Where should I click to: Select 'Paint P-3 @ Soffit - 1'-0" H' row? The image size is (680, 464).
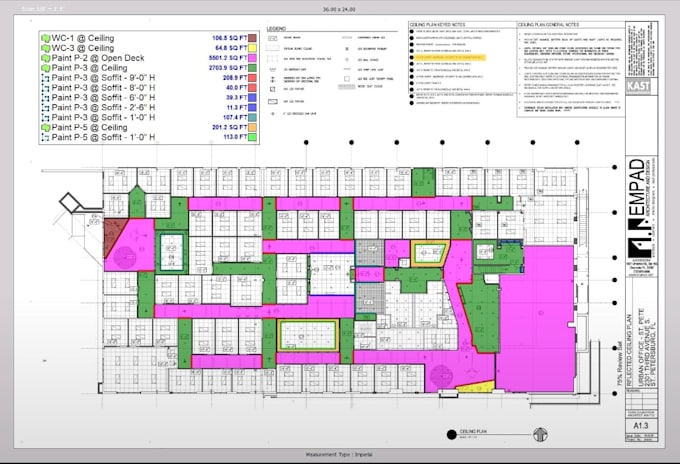tap(149, 118)
